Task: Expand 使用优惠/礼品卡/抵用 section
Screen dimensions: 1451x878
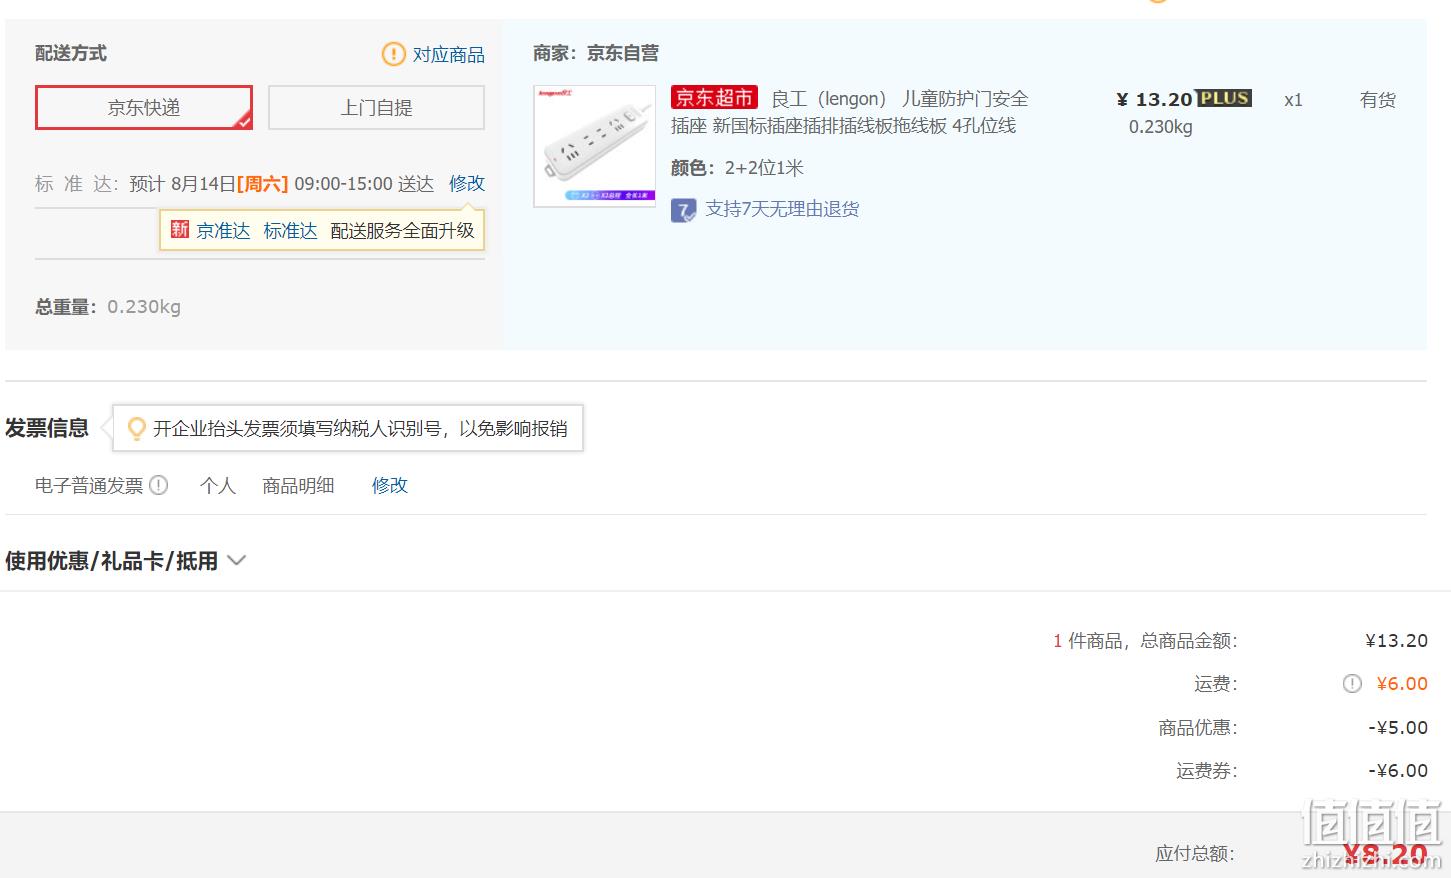Action: click(x=125, y=561)
